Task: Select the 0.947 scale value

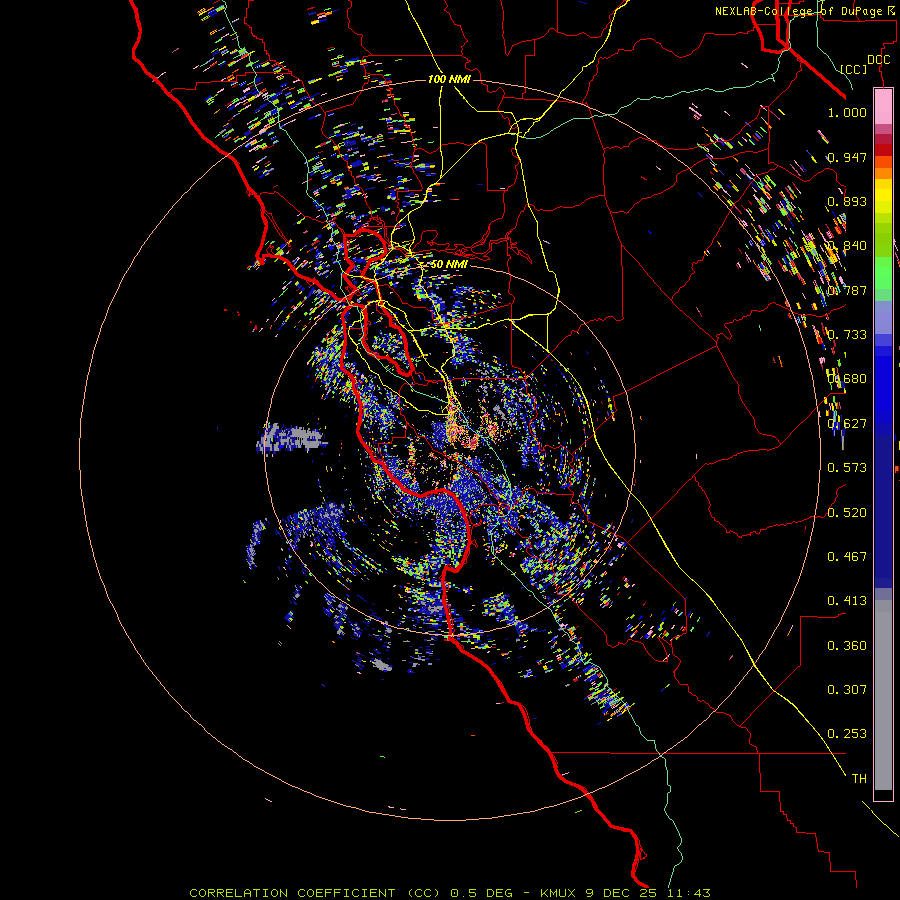Action: click(847, 157)
